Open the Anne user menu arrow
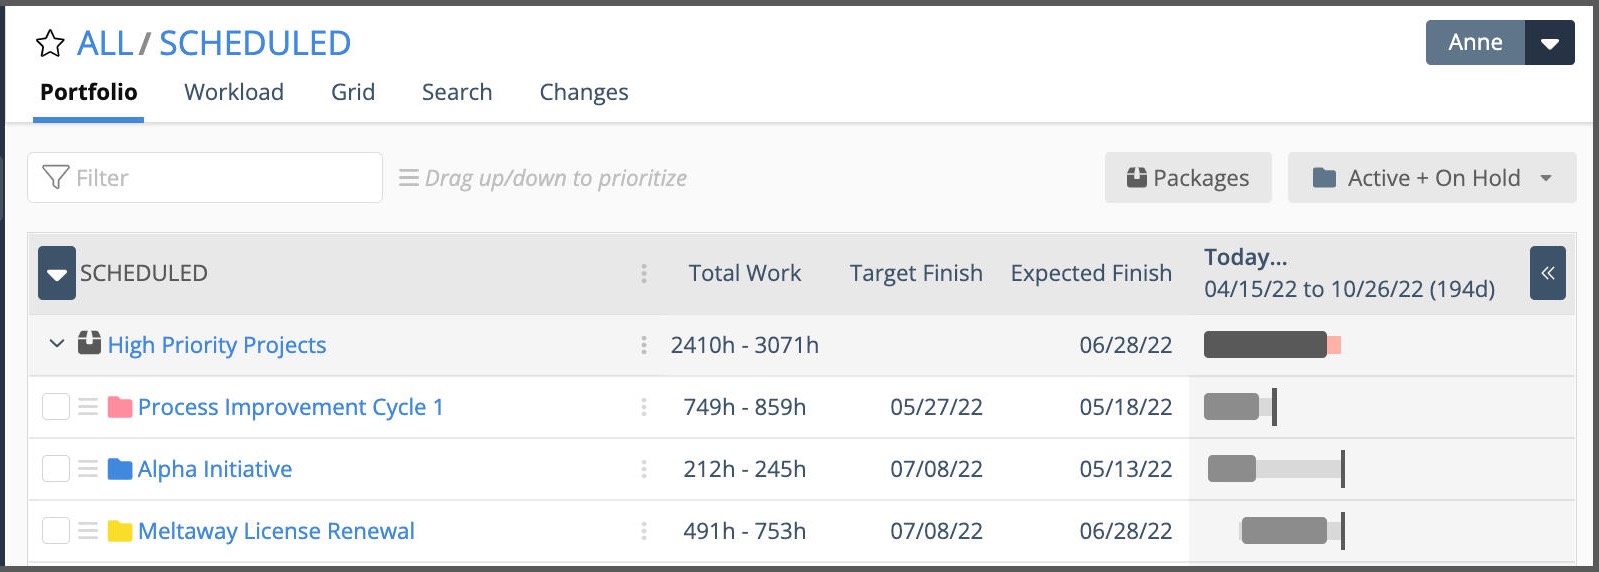The image size is (1599, 572). 1550,43
